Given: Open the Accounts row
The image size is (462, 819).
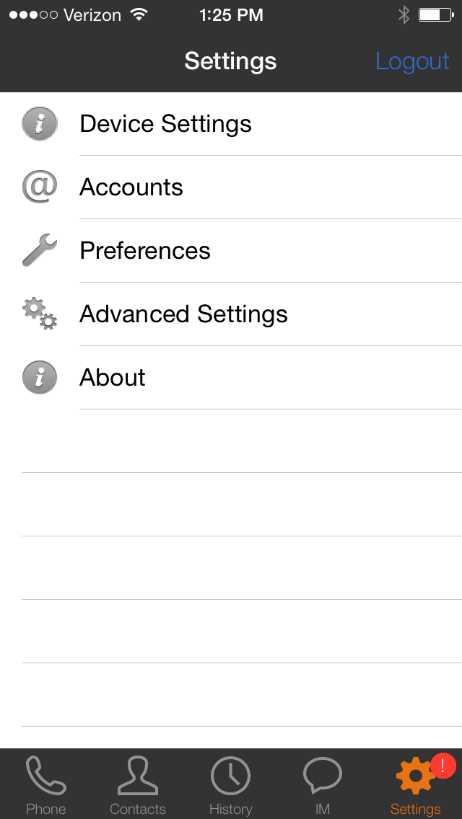Looking at the screenshot, I should click(231, 187).
